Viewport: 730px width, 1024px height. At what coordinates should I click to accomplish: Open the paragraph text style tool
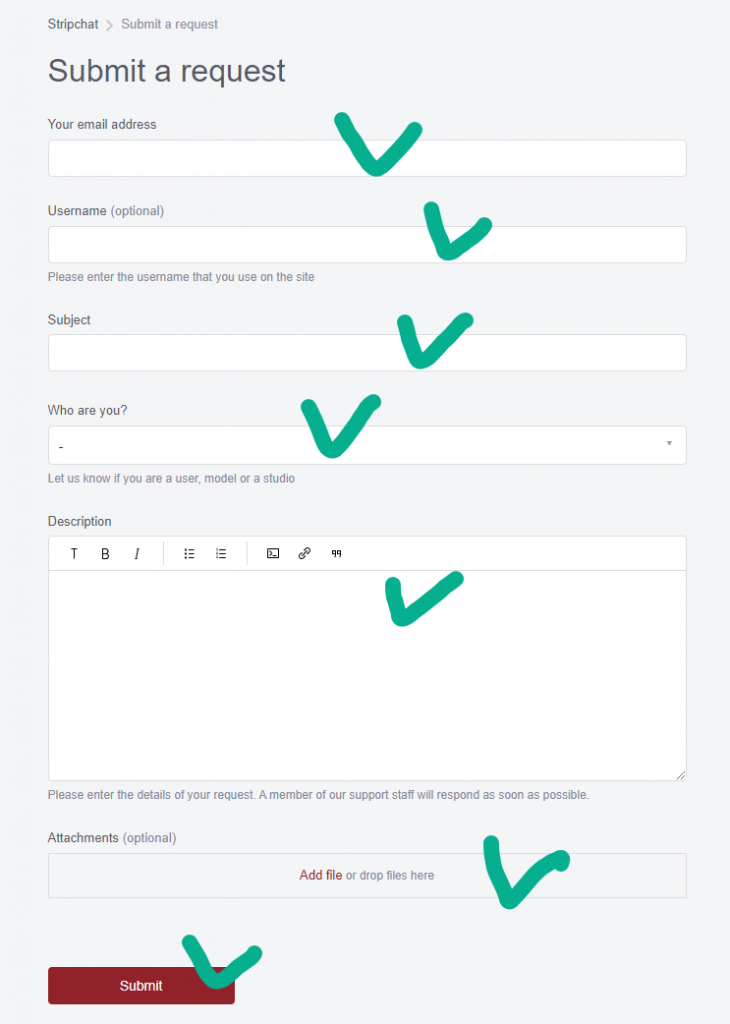tap(74, 554)
